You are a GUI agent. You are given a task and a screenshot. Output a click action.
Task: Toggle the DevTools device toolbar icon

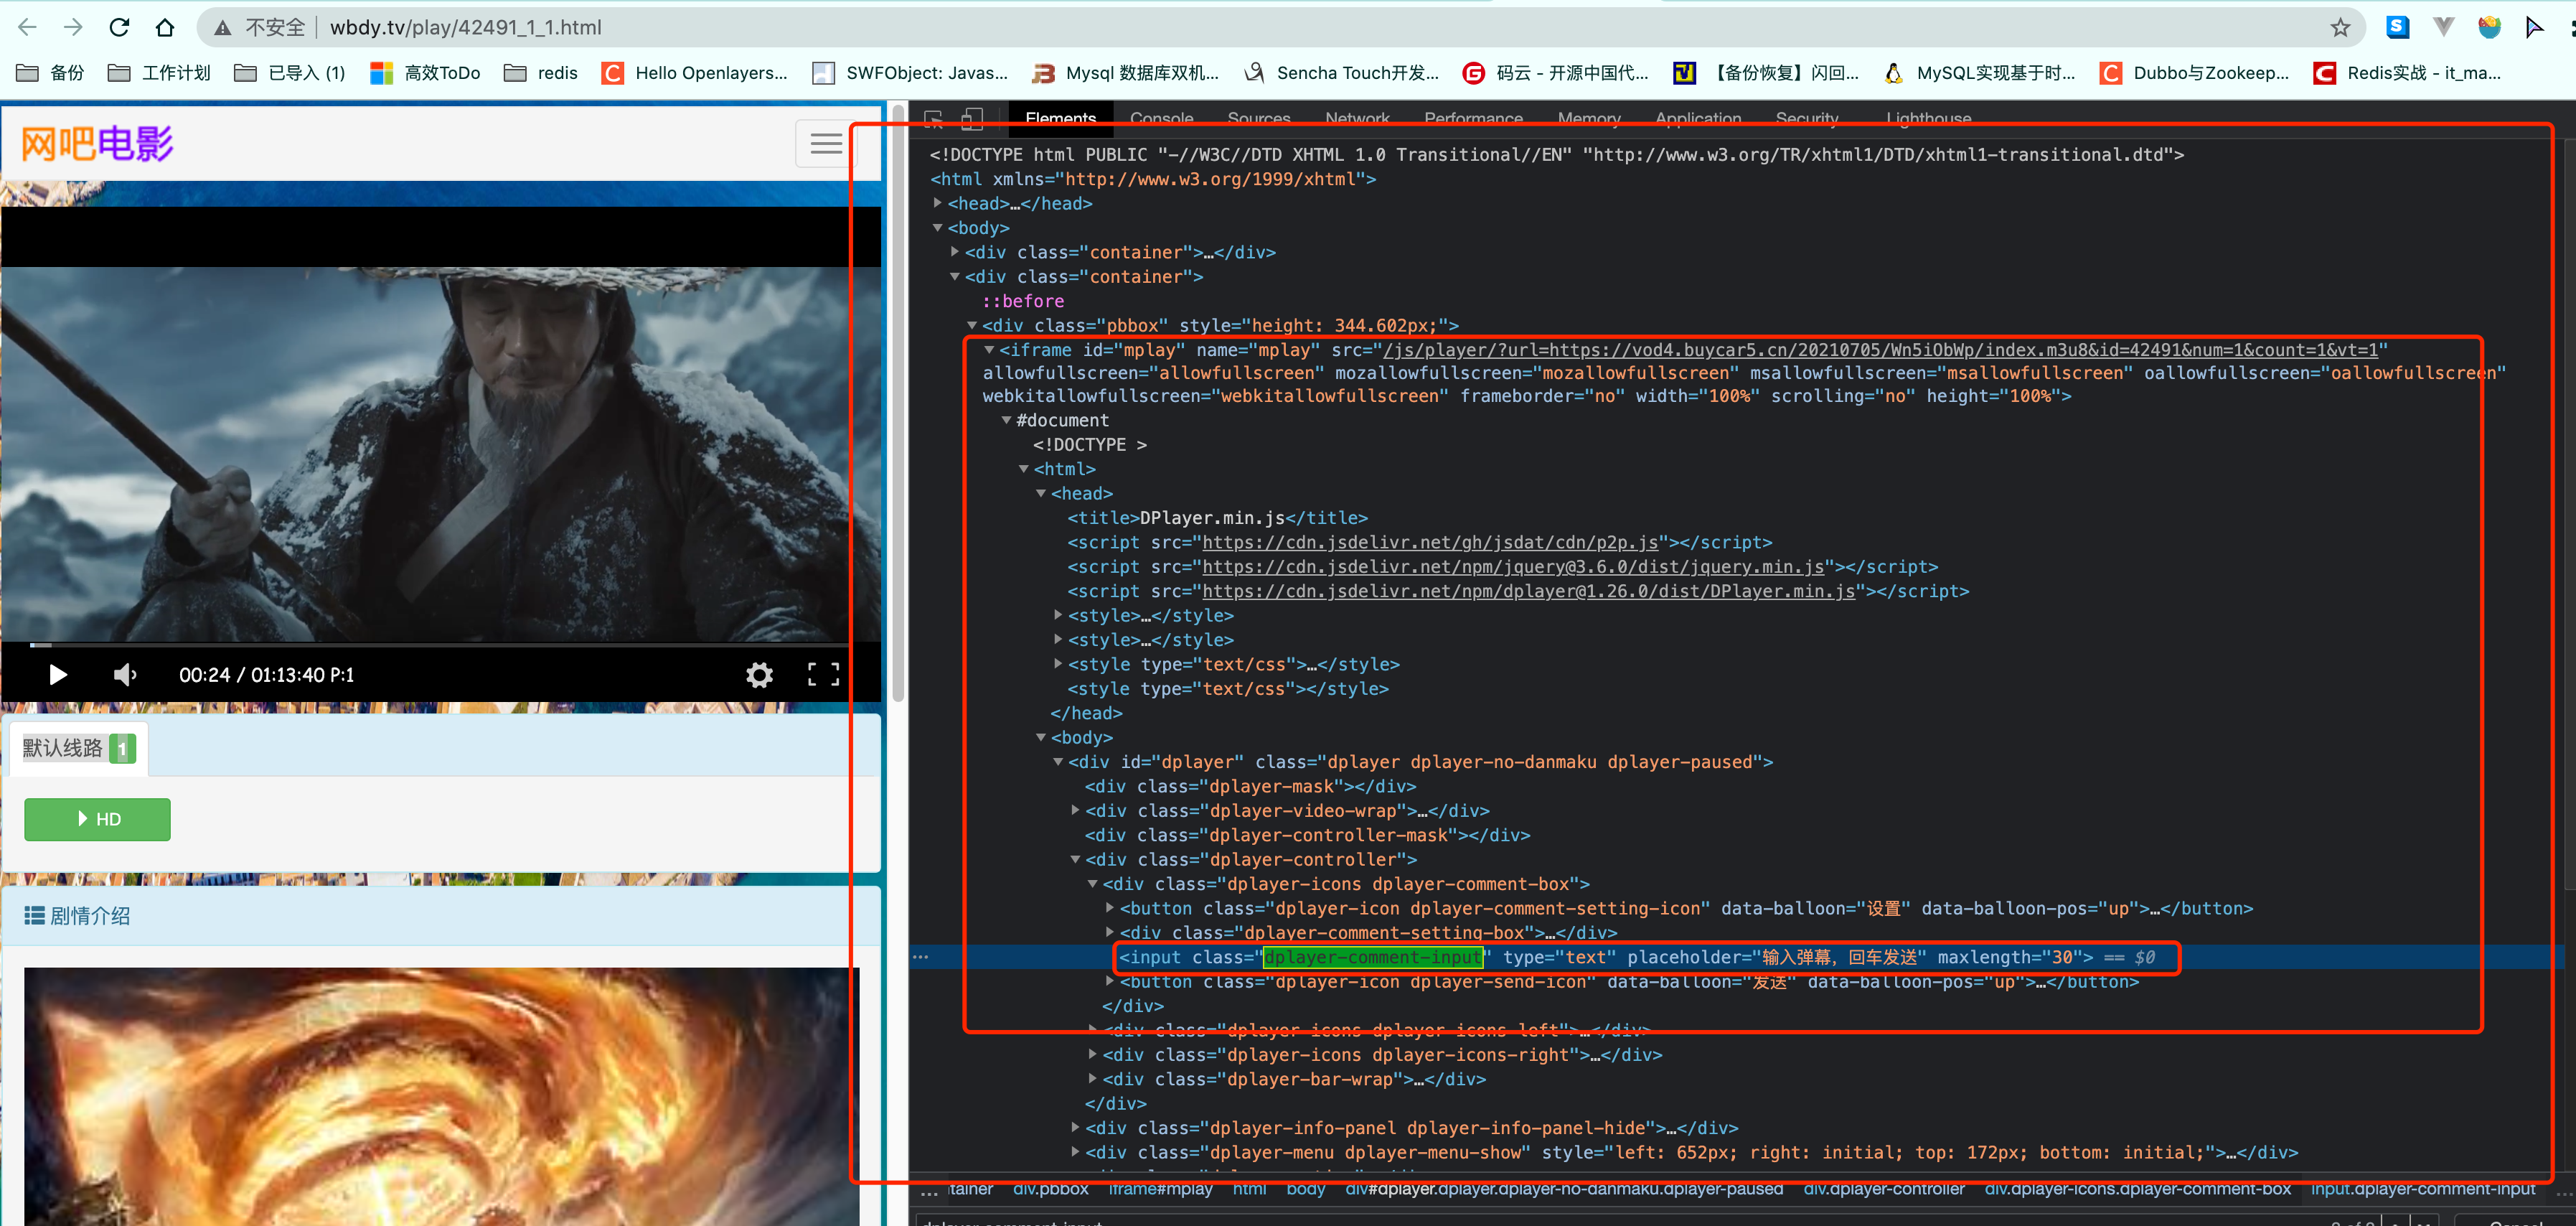972,119
